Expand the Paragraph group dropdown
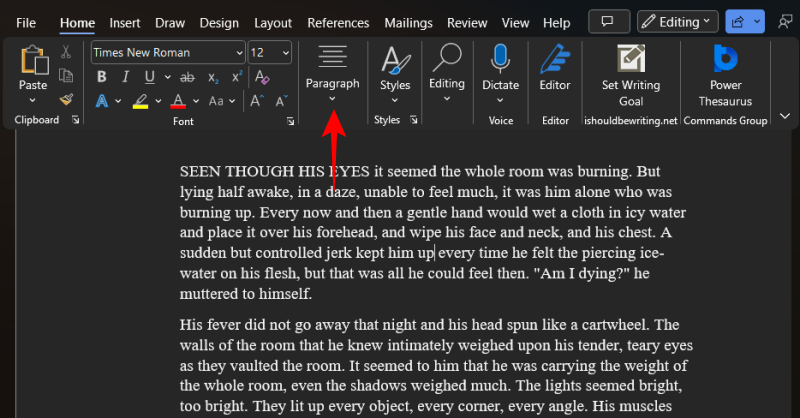Image resolution: width=800 pixels, height=418 pixels. click(332, 97)
